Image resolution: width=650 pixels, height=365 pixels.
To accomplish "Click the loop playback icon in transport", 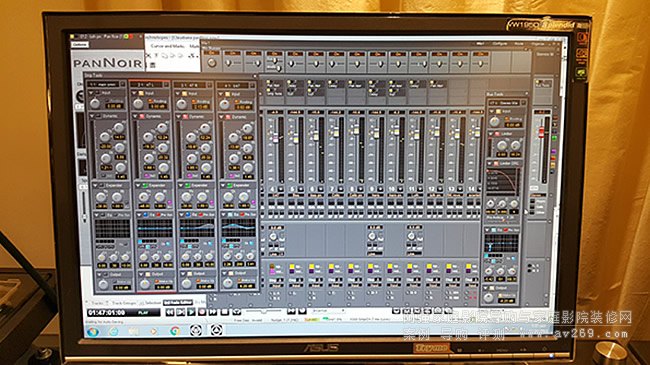I will click(236, 311).
